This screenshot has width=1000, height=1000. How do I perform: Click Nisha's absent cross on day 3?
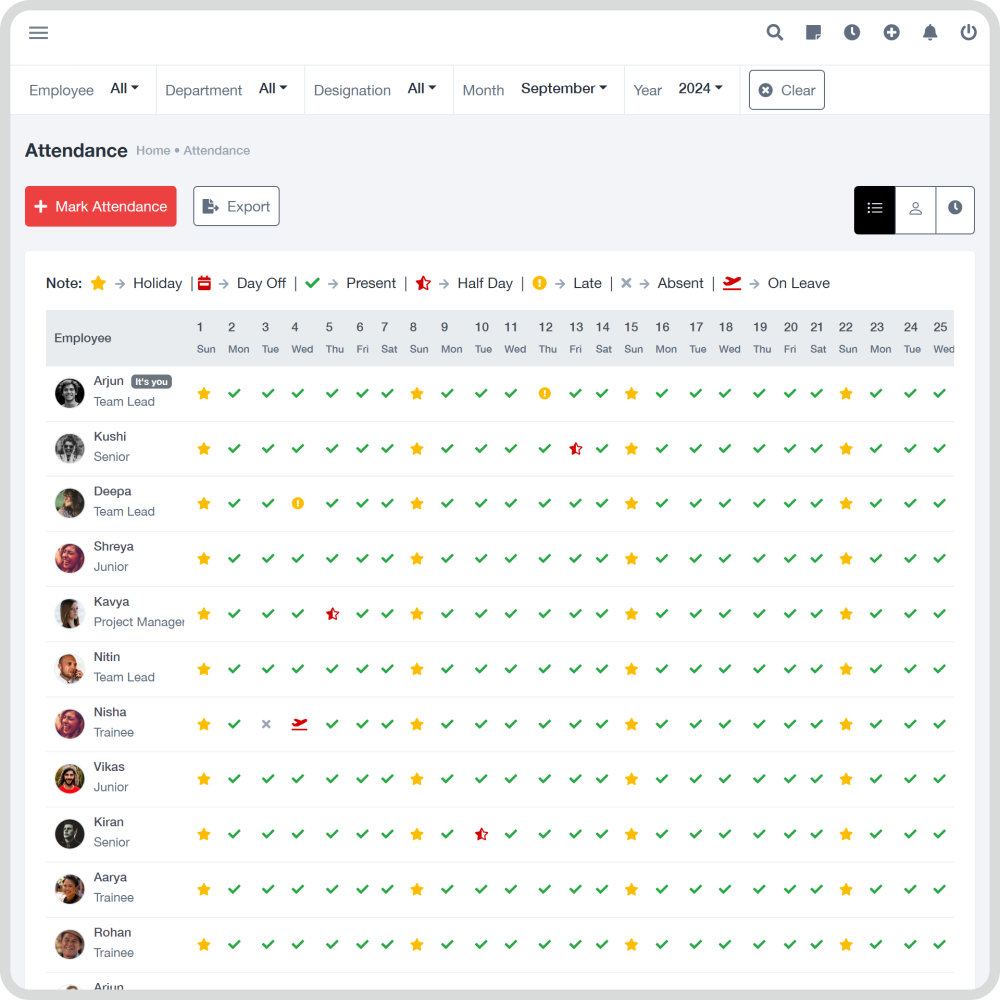coord(267,724)
